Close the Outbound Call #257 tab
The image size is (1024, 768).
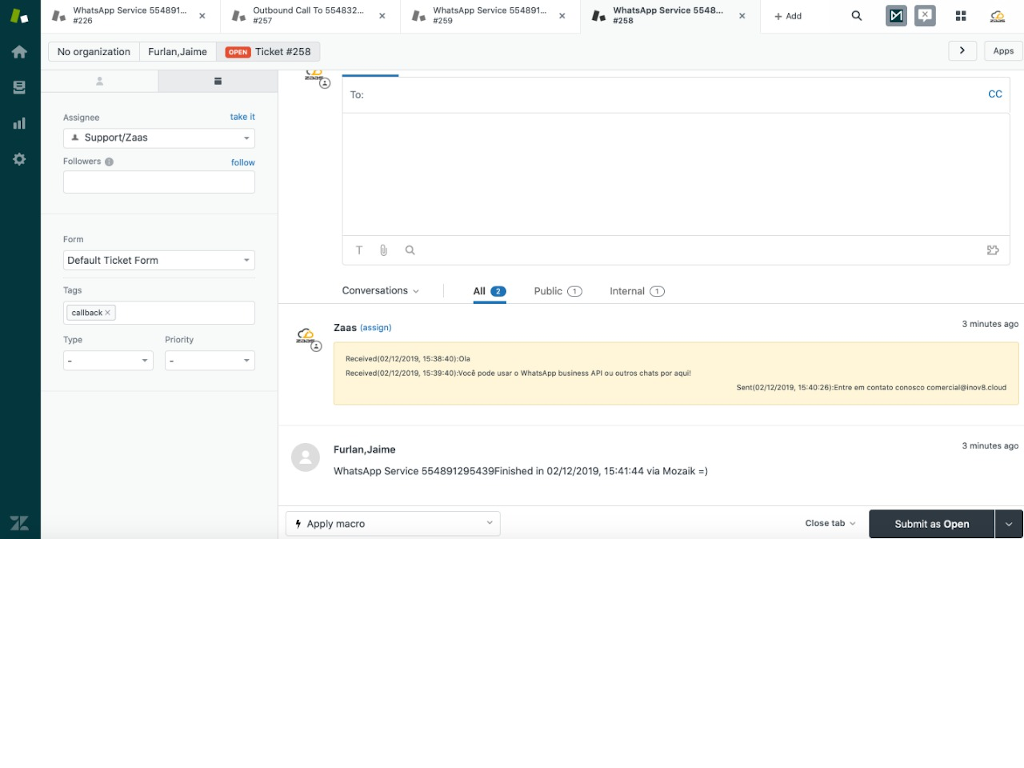(x=382, y=16)
